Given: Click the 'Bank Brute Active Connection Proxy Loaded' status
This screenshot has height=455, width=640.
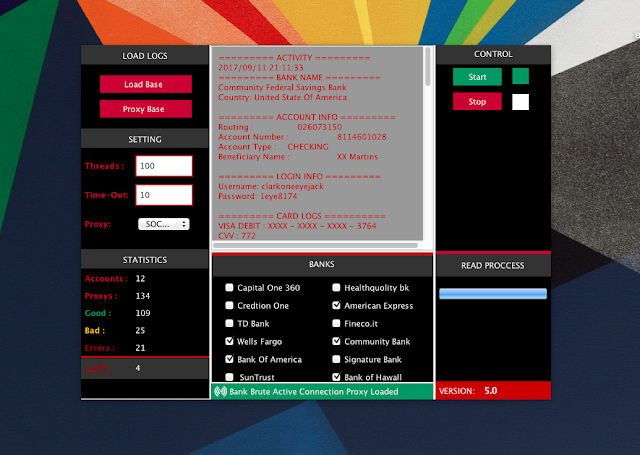Looking at the screenshot, I should pyautogui.click(x=313, y=392).
